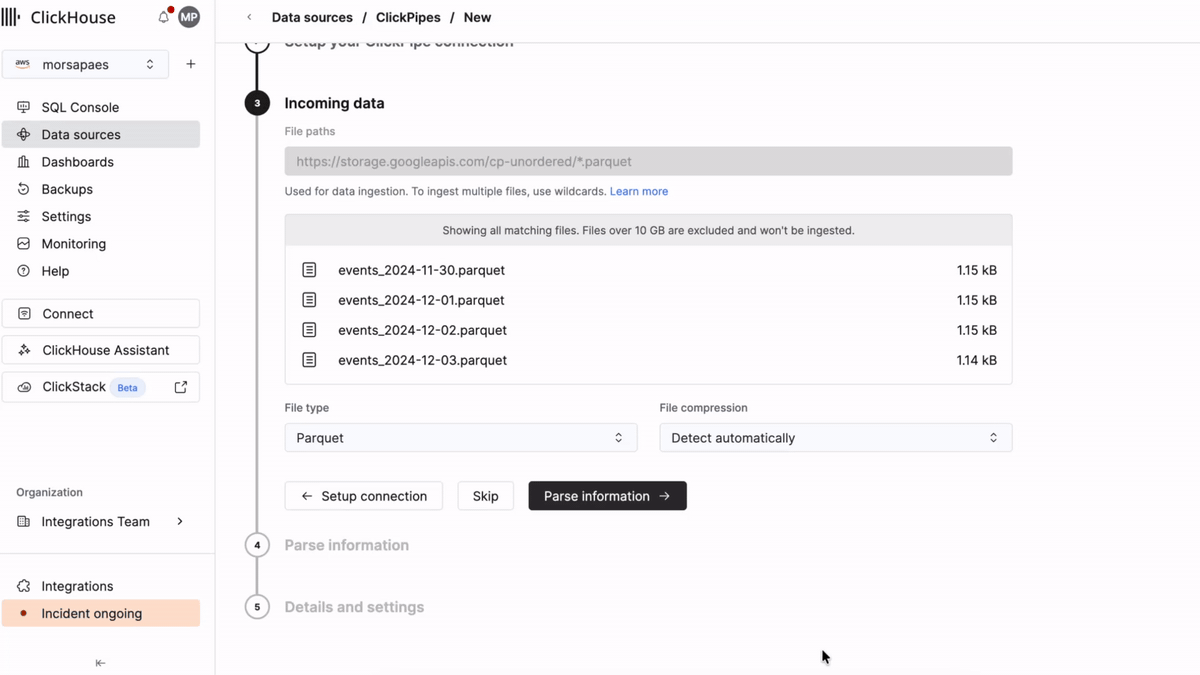Open the MP user avatar menu
The height and width of the screenshot is (675, 1200).
pyautogui.click(x=188, y=17)
